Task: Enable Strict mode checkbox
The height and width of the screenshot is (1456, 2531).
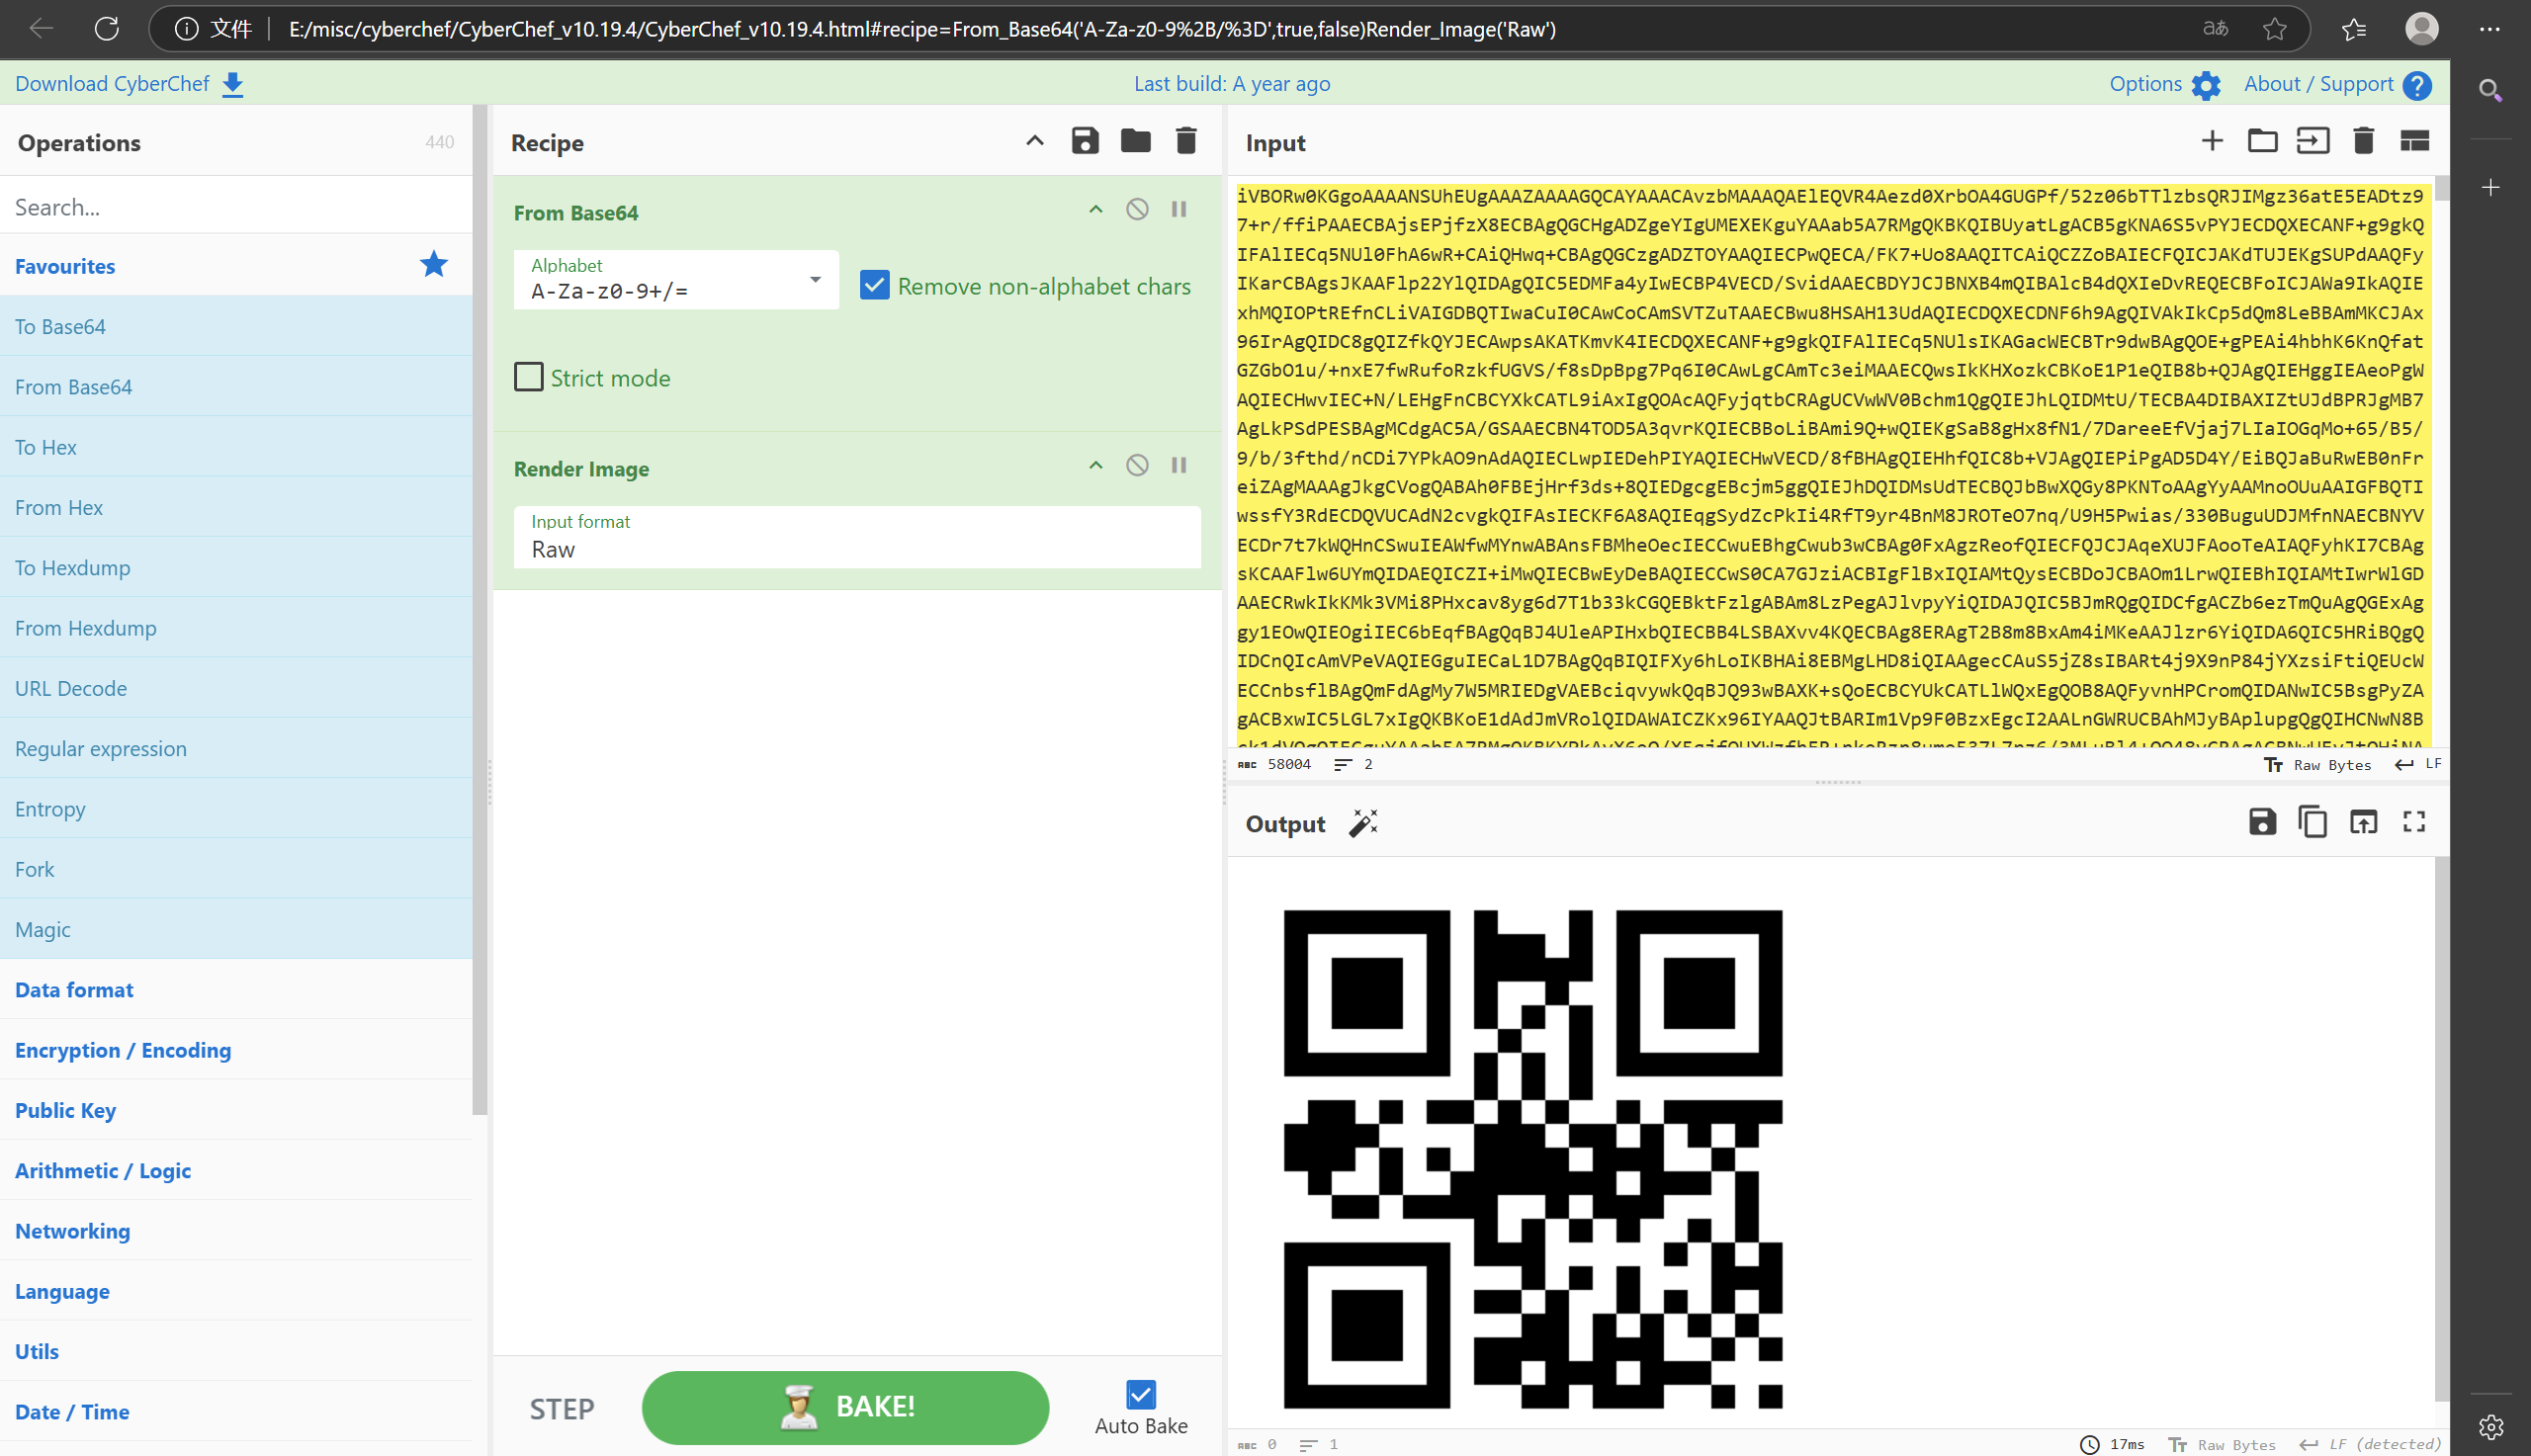Action: coord(529,377)
